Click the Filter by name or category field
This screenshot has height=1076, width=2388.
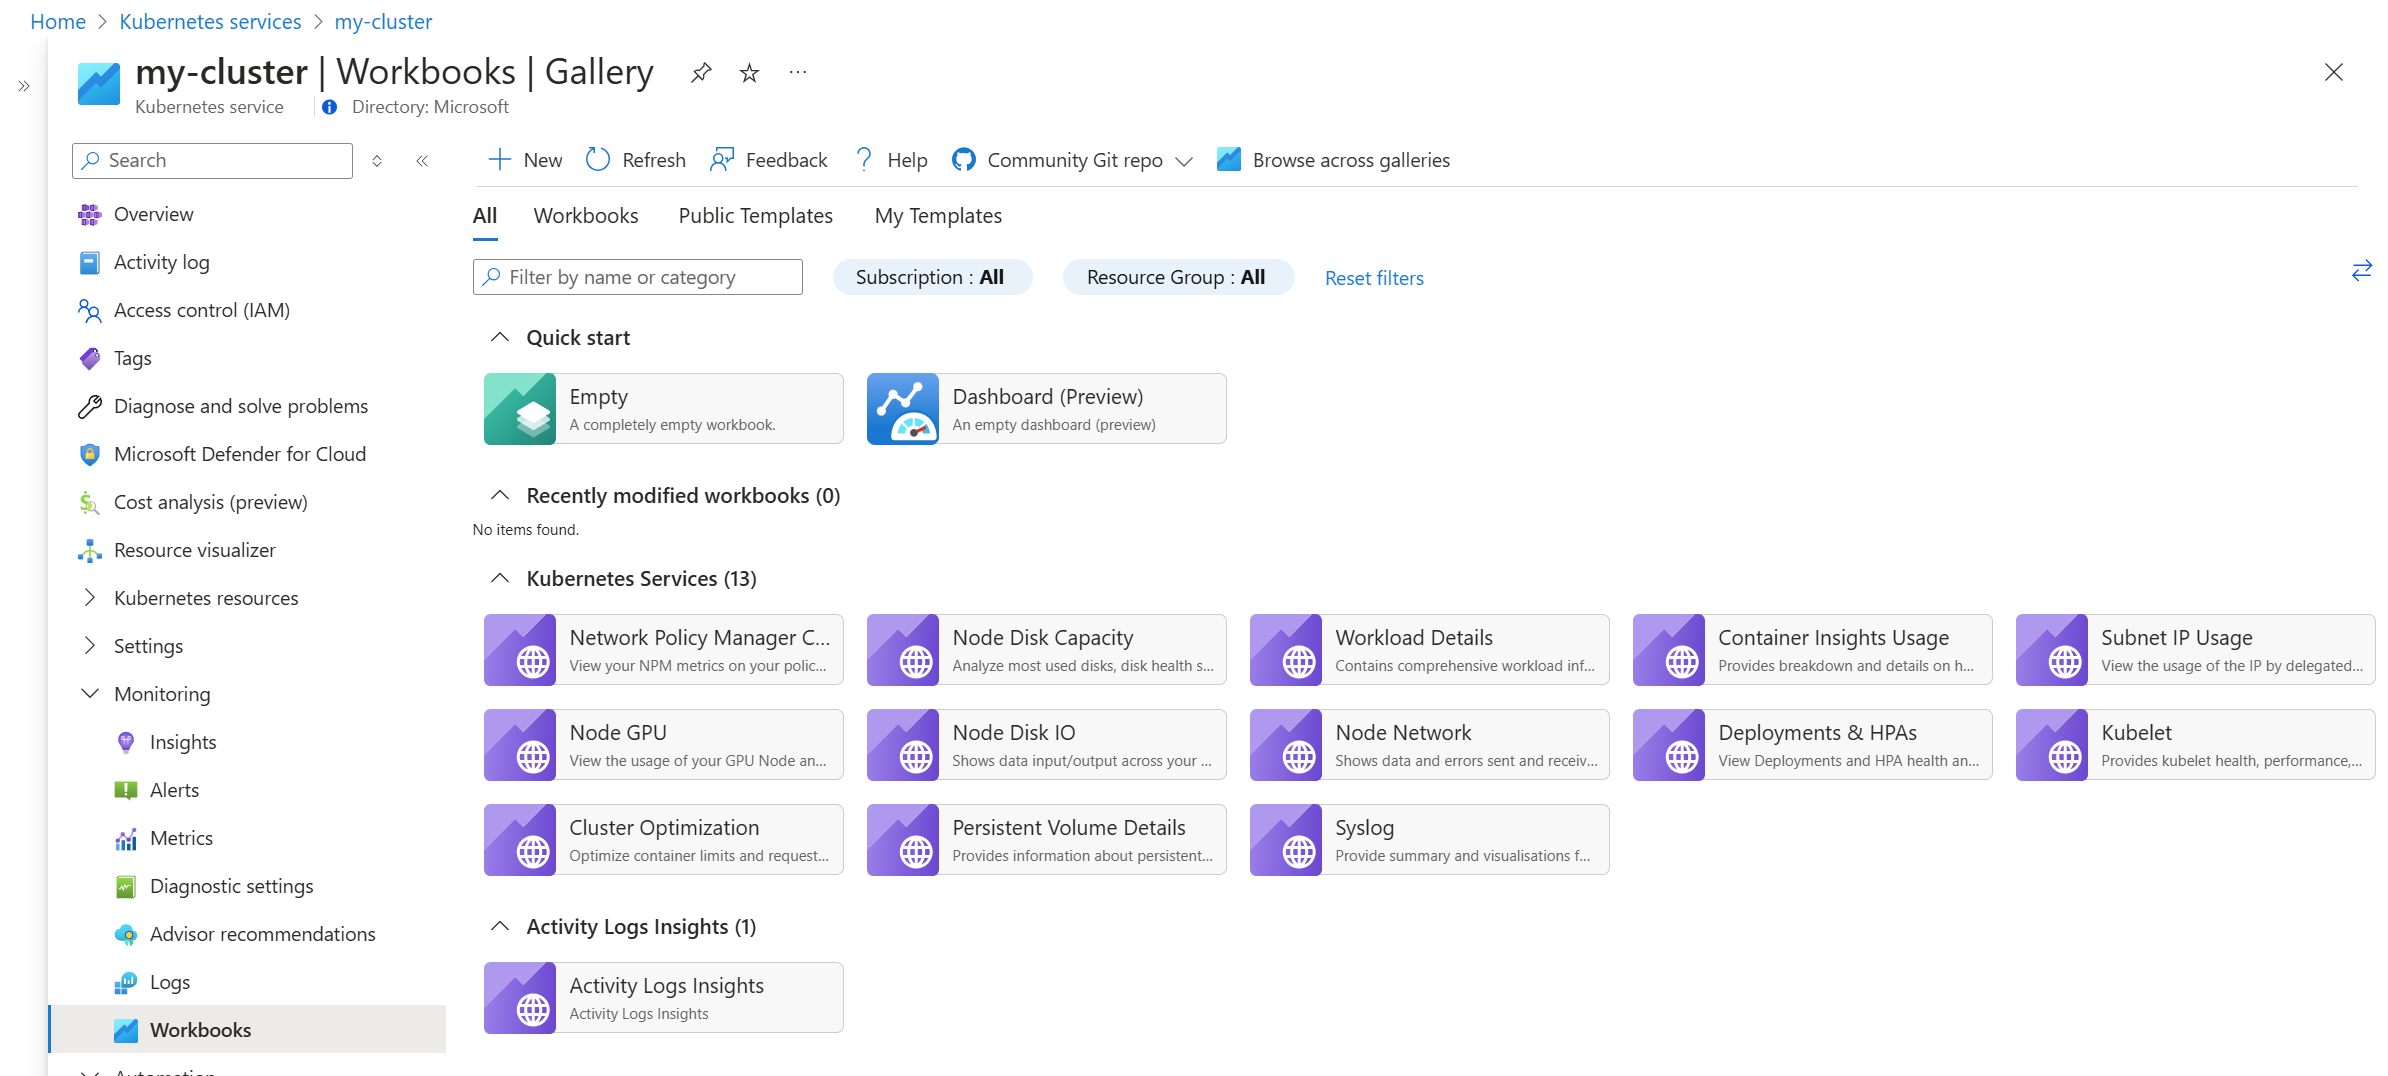(637, 277)
